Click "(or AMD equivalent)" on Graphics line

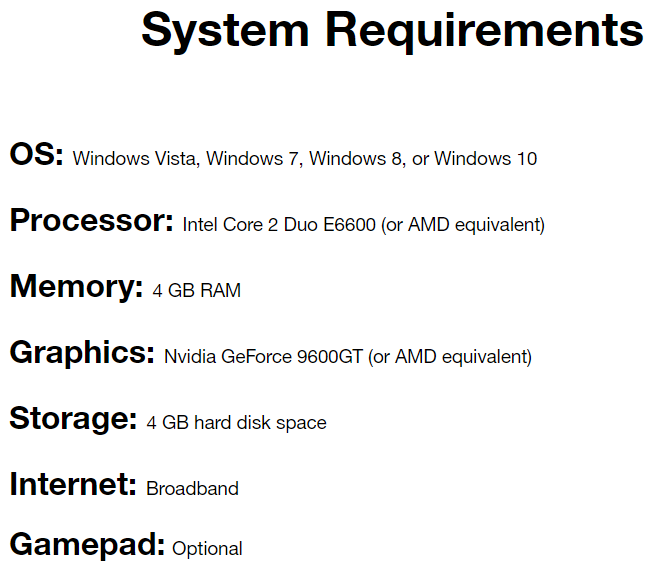point(450,357)
